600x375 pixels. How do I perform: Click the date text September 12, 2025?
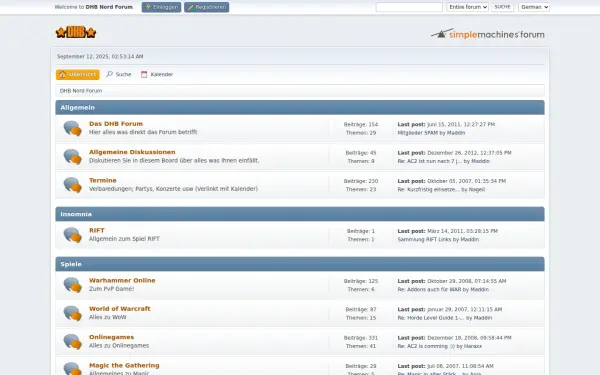pyautogui.click(x=100, y=56)
